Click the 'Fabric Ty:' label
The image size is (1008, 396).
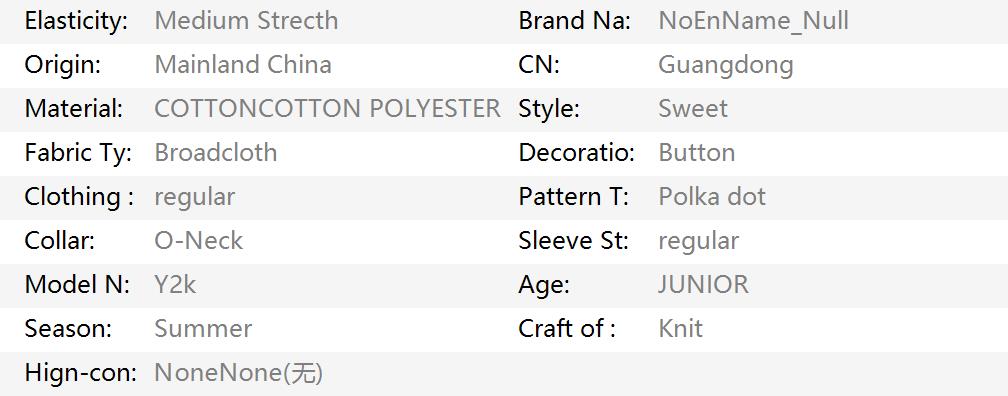78,154
